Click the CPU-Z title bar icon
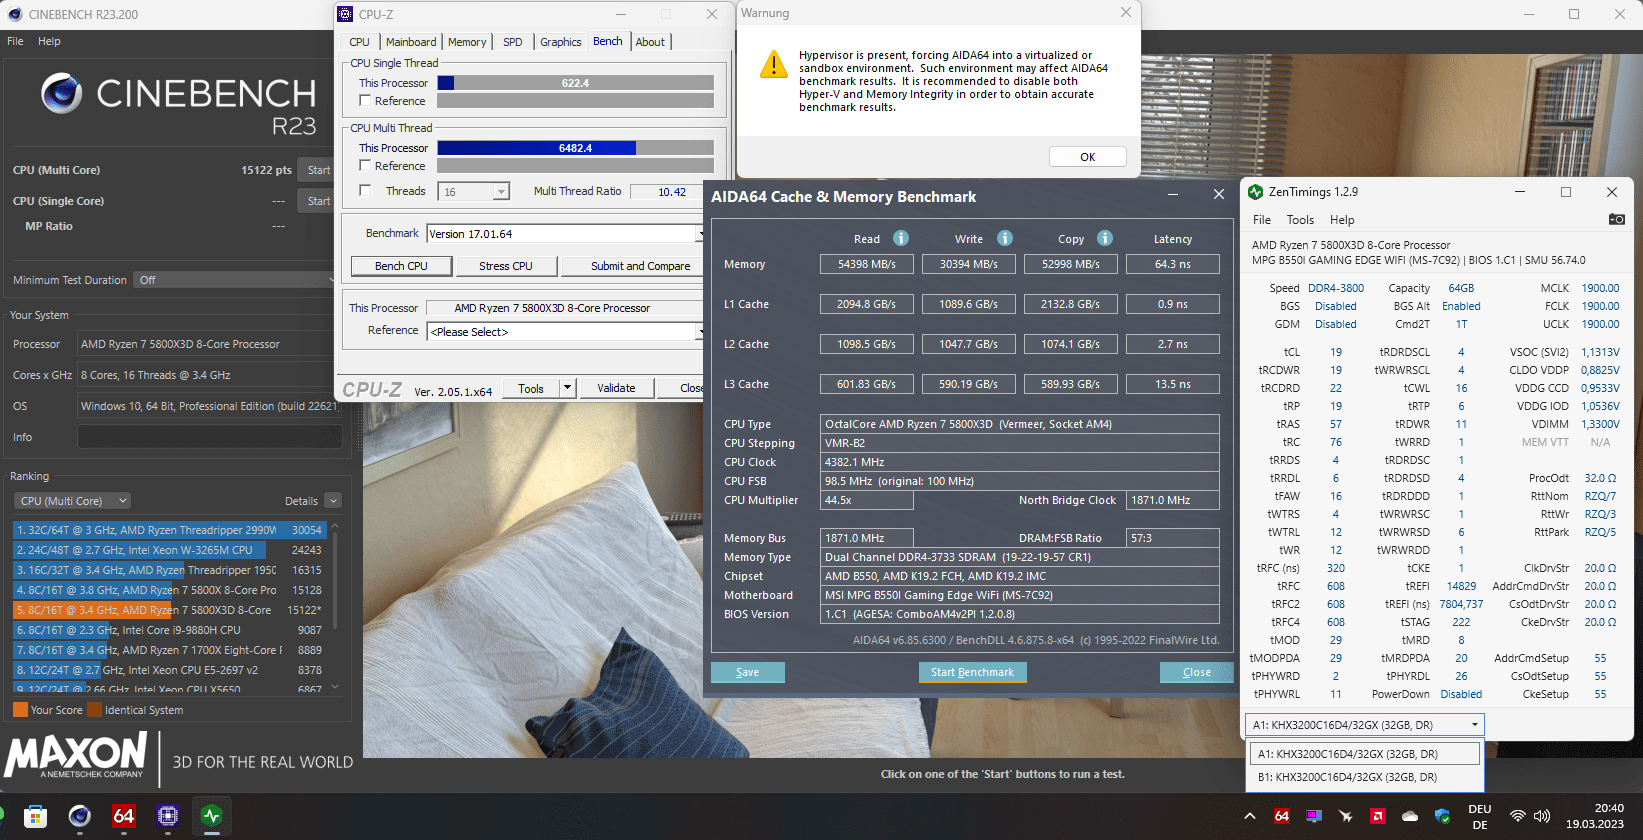1643x840 pixels. tap(346, 14)
